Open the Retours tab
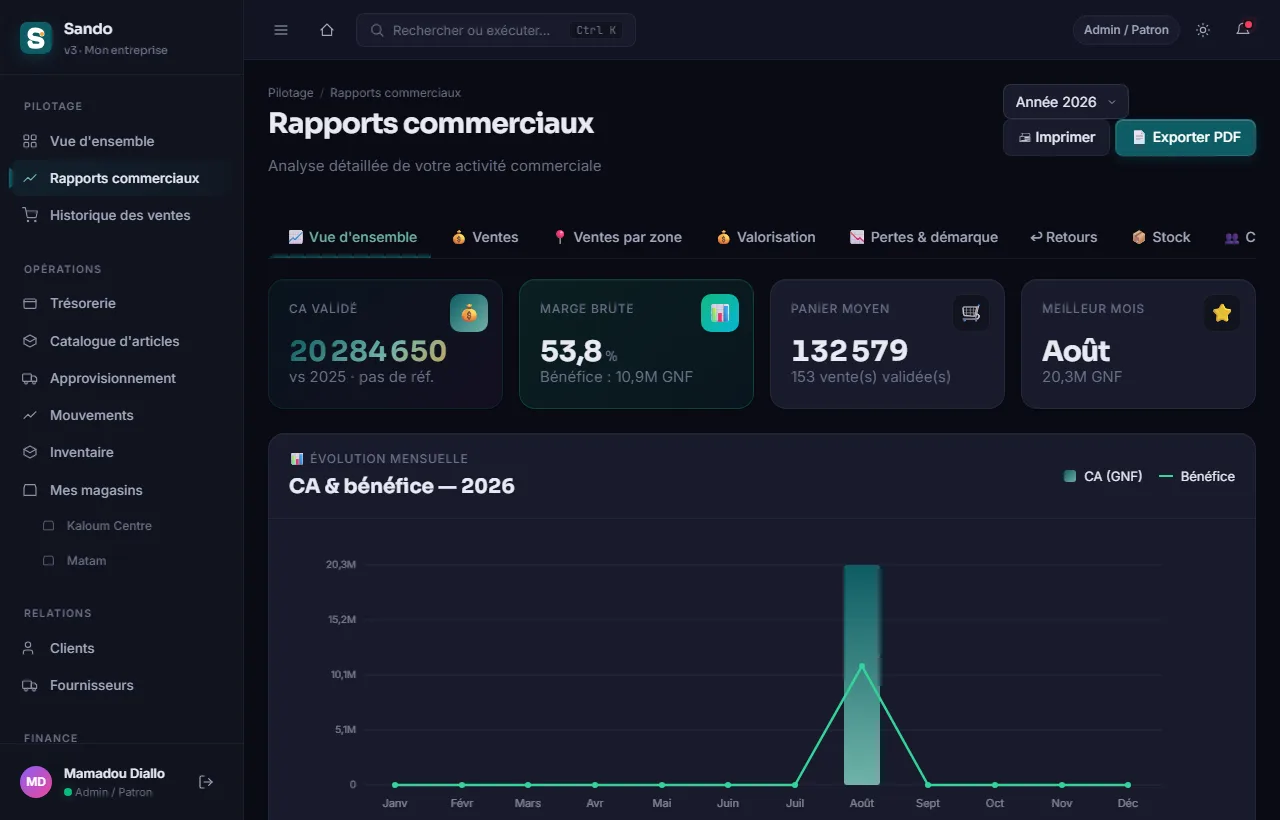The height and width of the screenshot is (820, 1280). coord(1064,237)
